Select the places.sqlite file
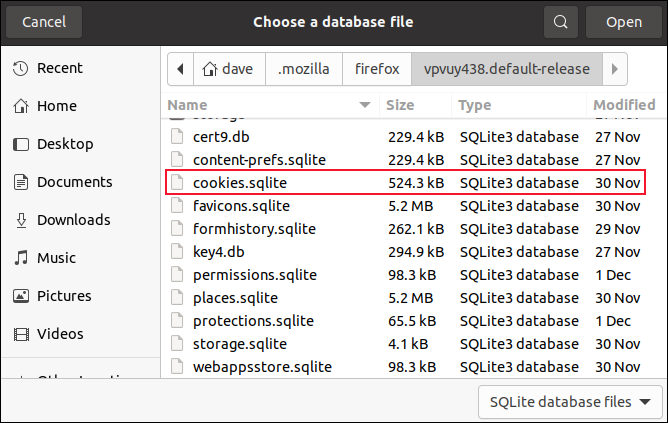This screenshot has height=423, width=668. point(236,297)
